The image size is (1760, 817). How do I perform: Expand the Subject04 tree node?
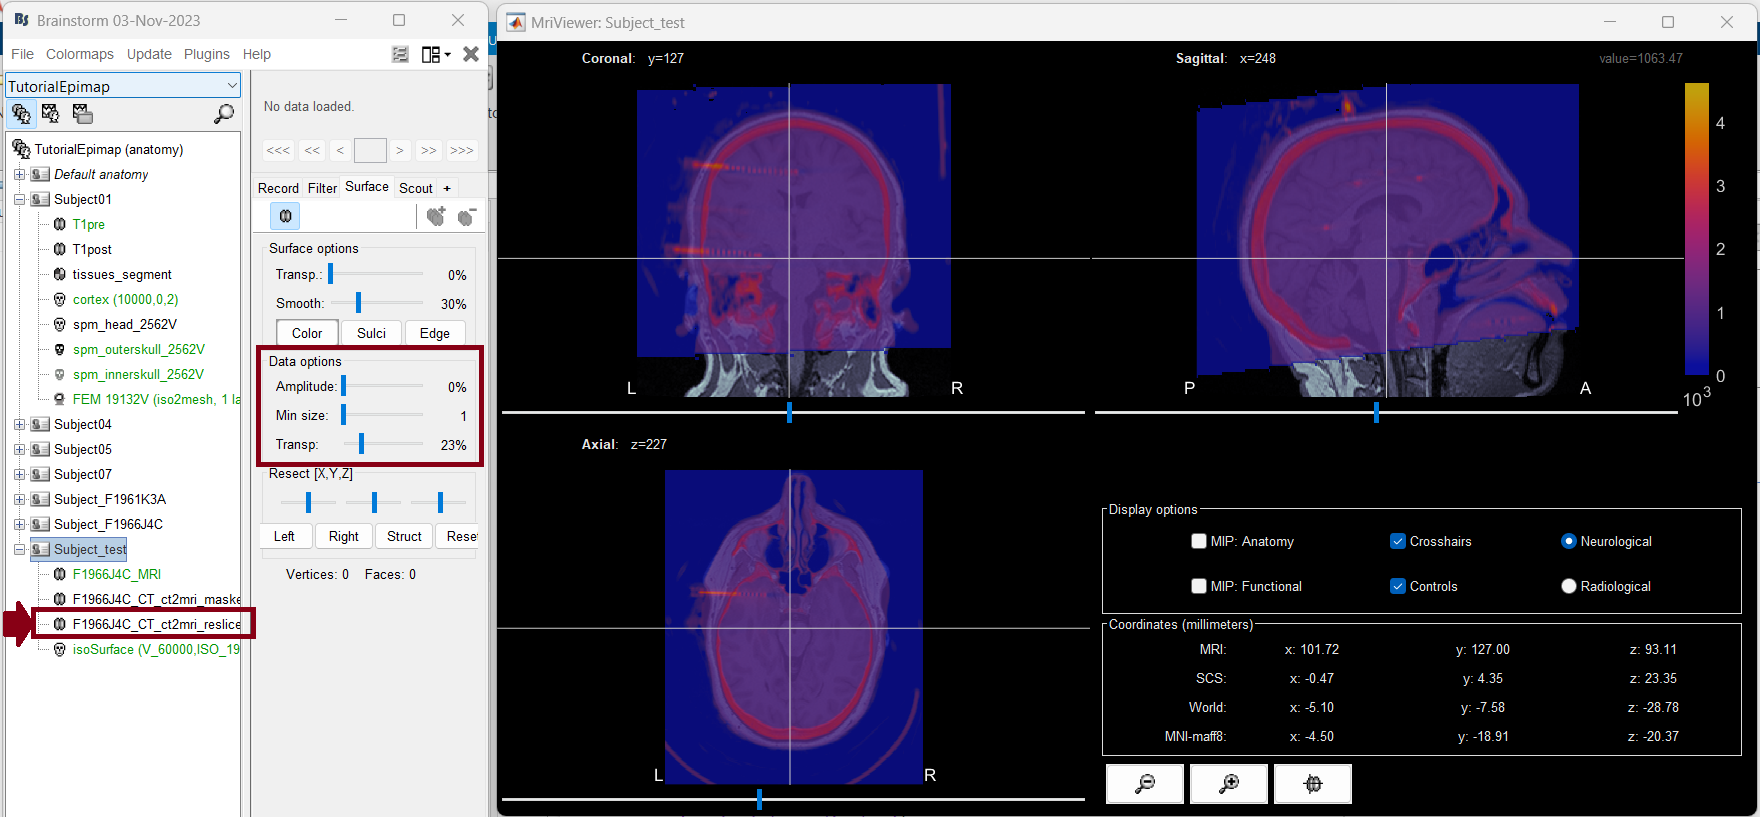[x=19, y=424]
